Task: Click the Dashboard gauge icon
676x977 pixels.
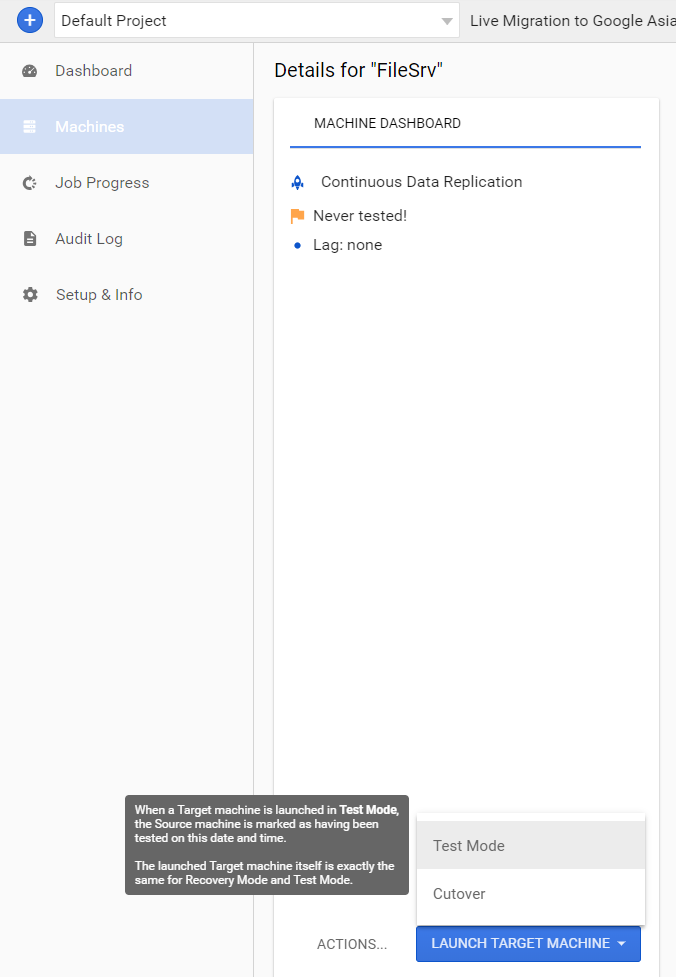Action: (x=29, y=71)
